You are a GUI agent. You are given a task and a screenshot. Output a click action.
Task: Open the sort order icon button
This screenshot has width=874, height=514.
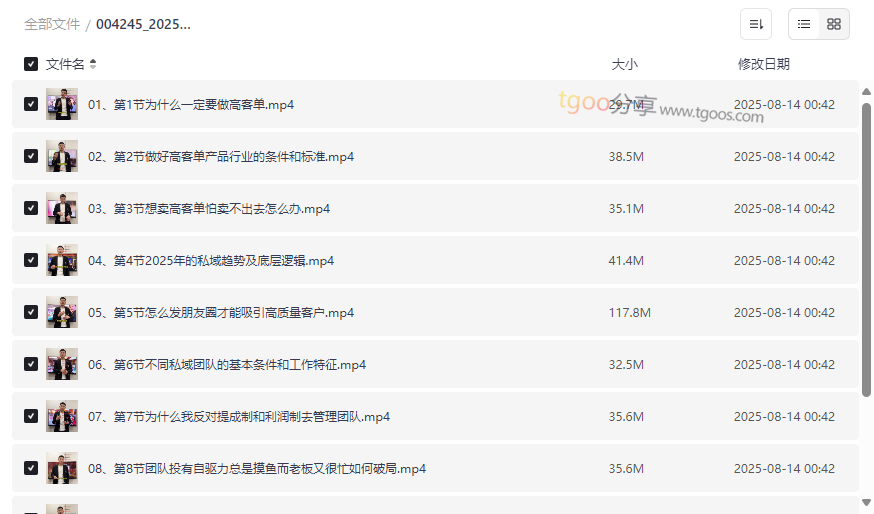coord(756,24)
